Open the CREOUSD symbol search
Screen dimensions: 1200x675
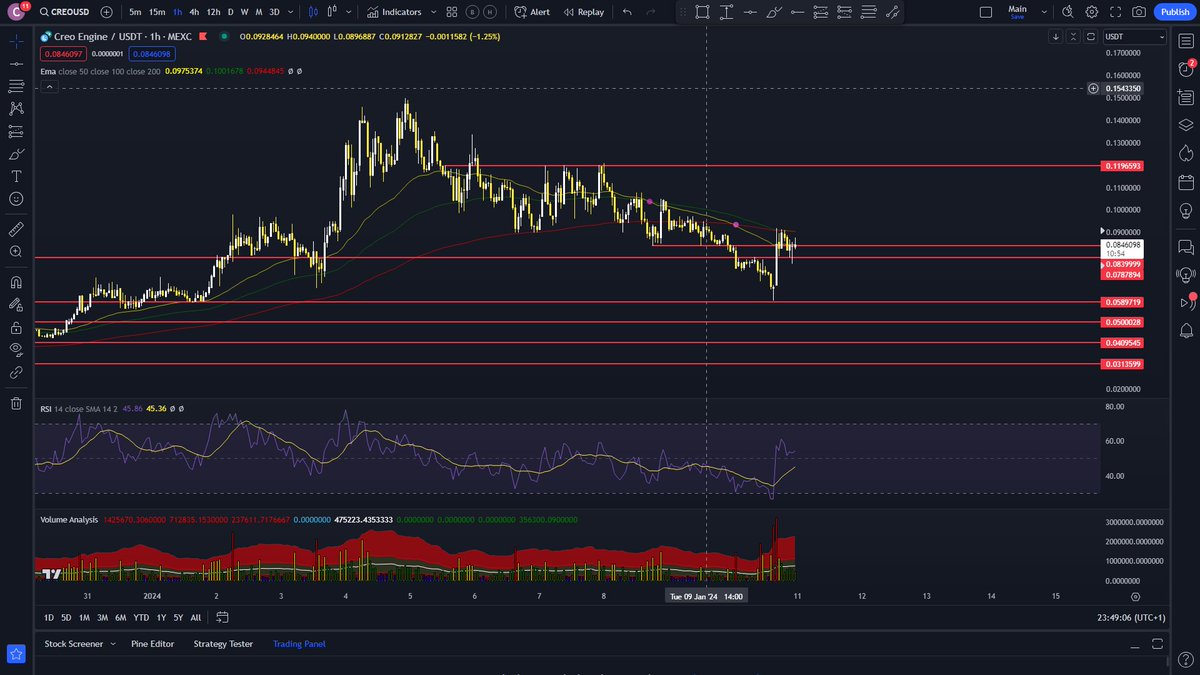[66, 12]
